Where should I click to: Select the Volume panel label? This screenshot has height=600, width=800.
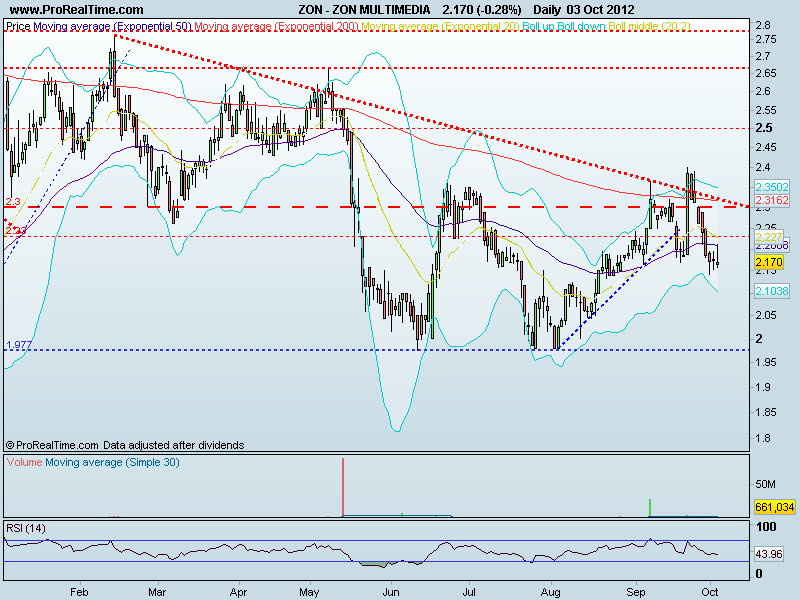pos(24,462)
